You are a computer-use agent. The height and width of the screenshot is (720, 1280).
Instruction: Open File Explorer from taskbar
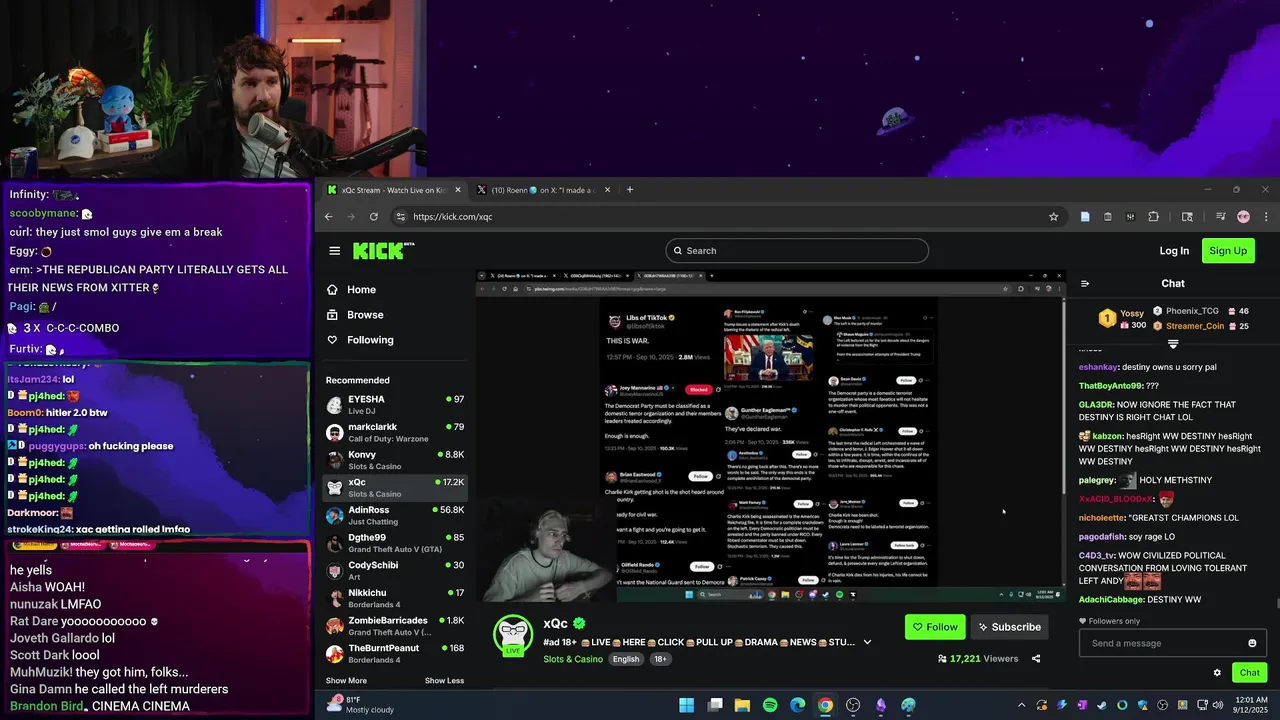coord(742,705)
